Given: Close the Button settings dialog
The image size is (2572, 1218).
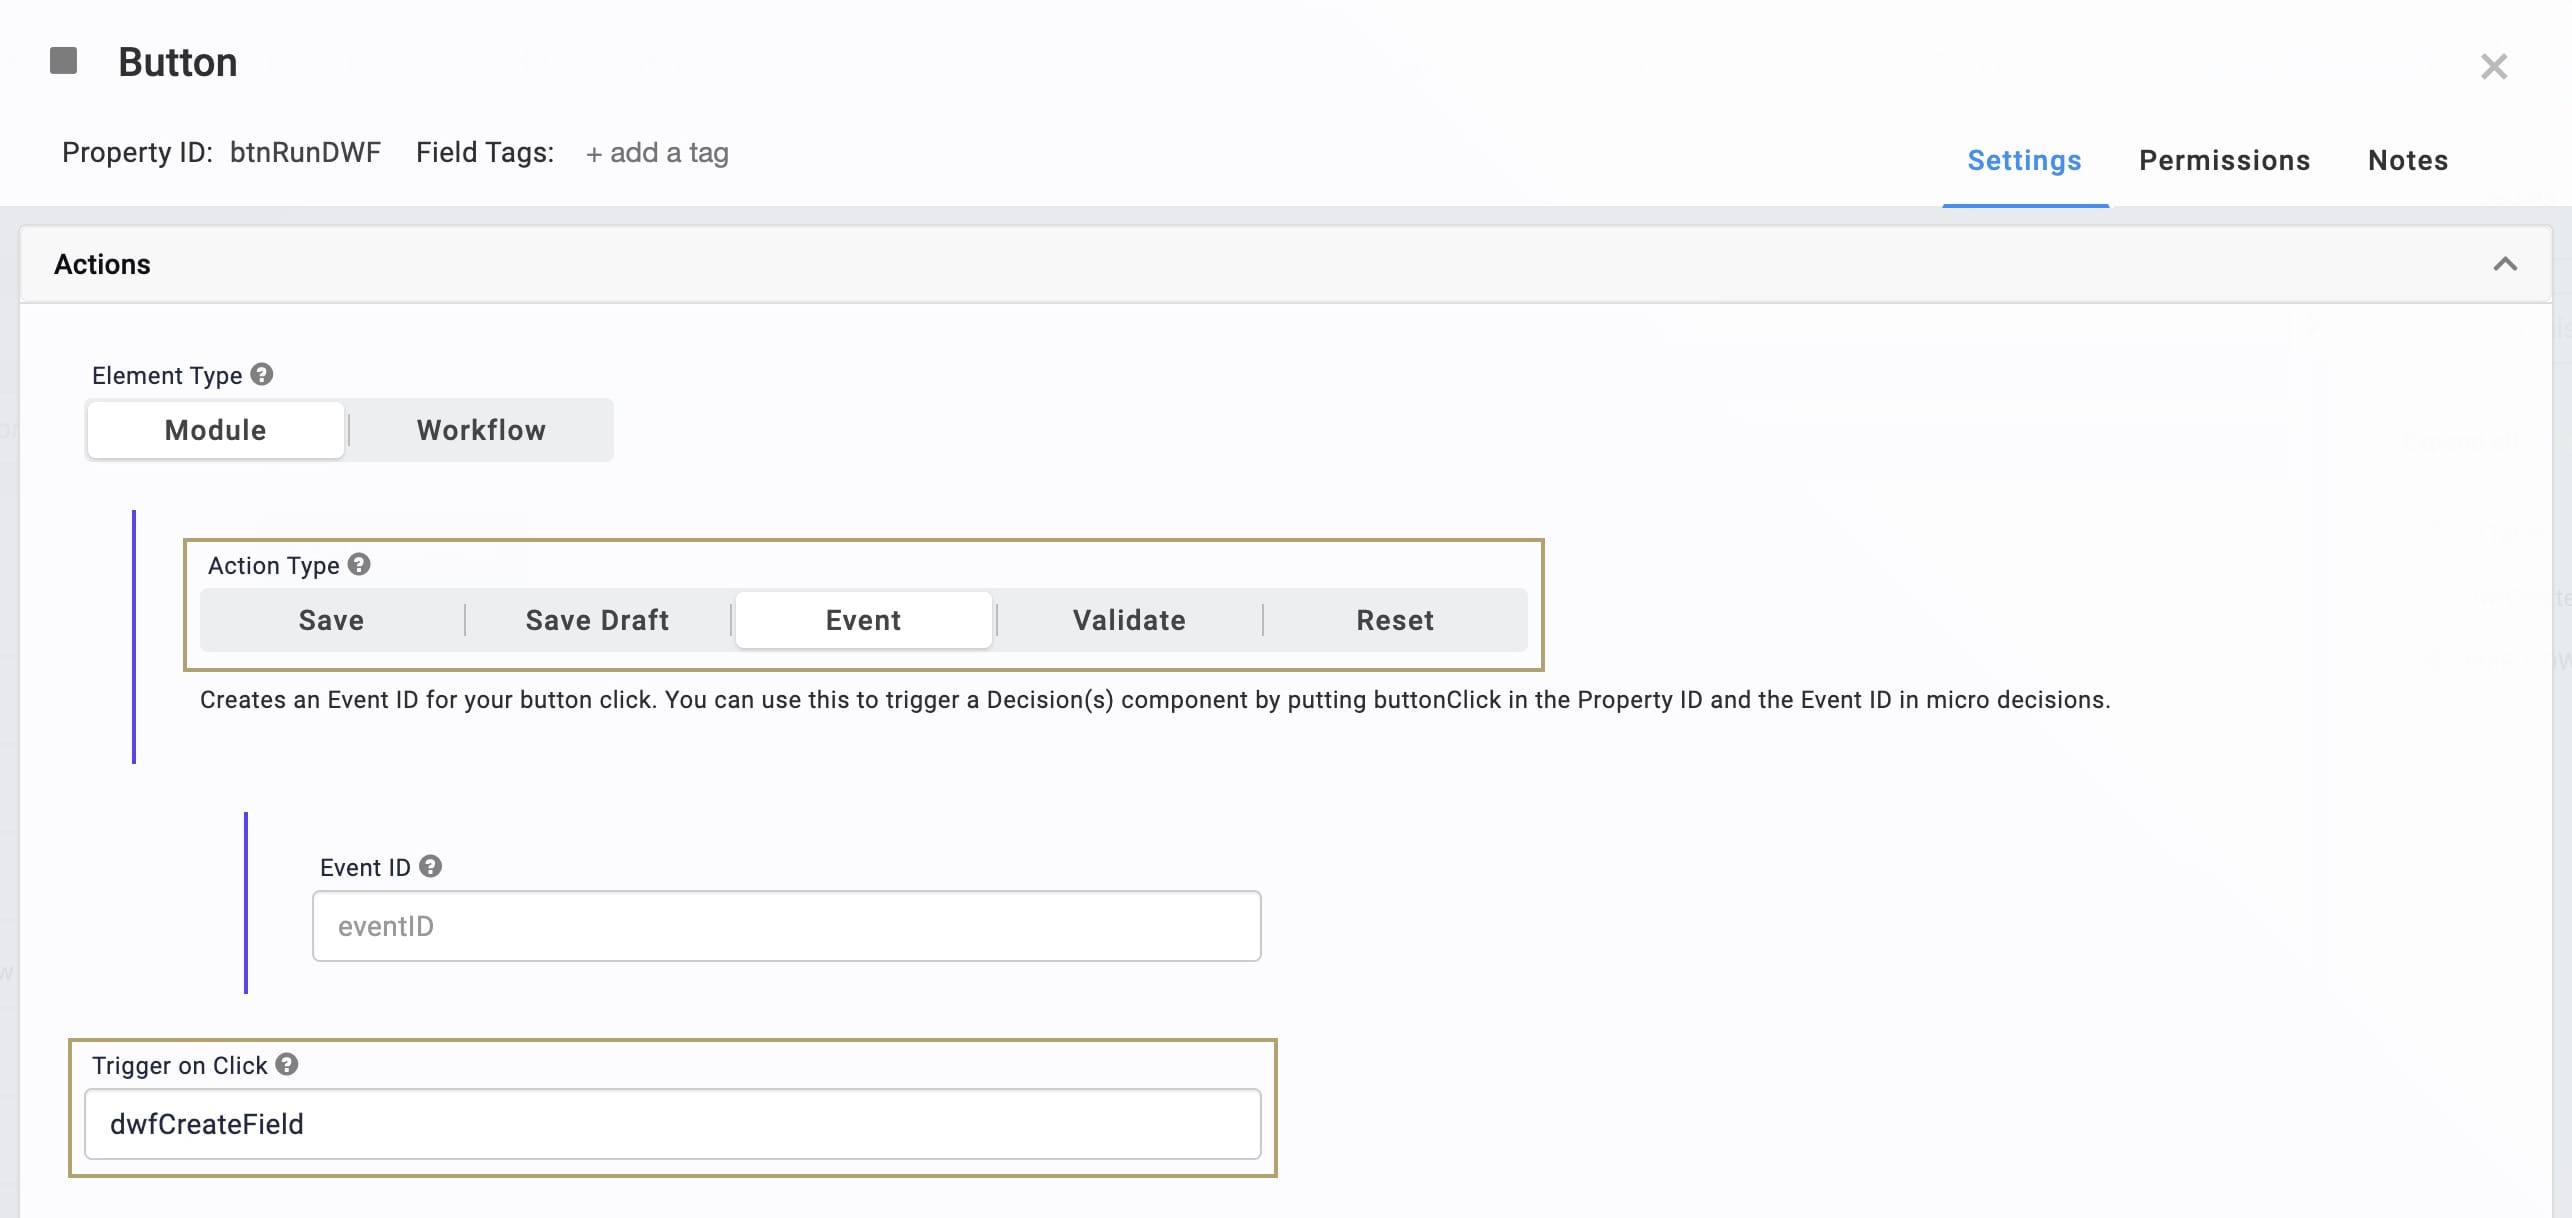Looking at the screenshot, I should tap(2494, 67).
